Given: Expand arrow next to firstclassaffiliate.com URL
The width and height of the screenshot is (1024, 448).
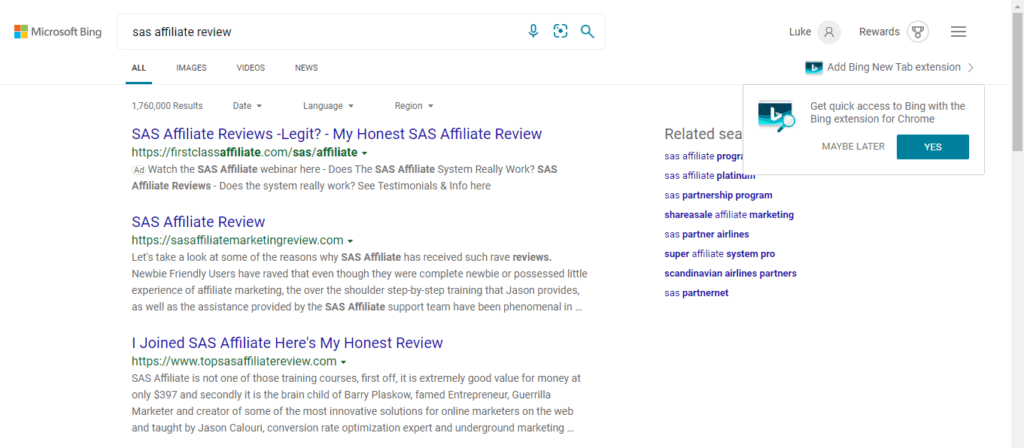Looking at the screenshot, I should (364, 153).
